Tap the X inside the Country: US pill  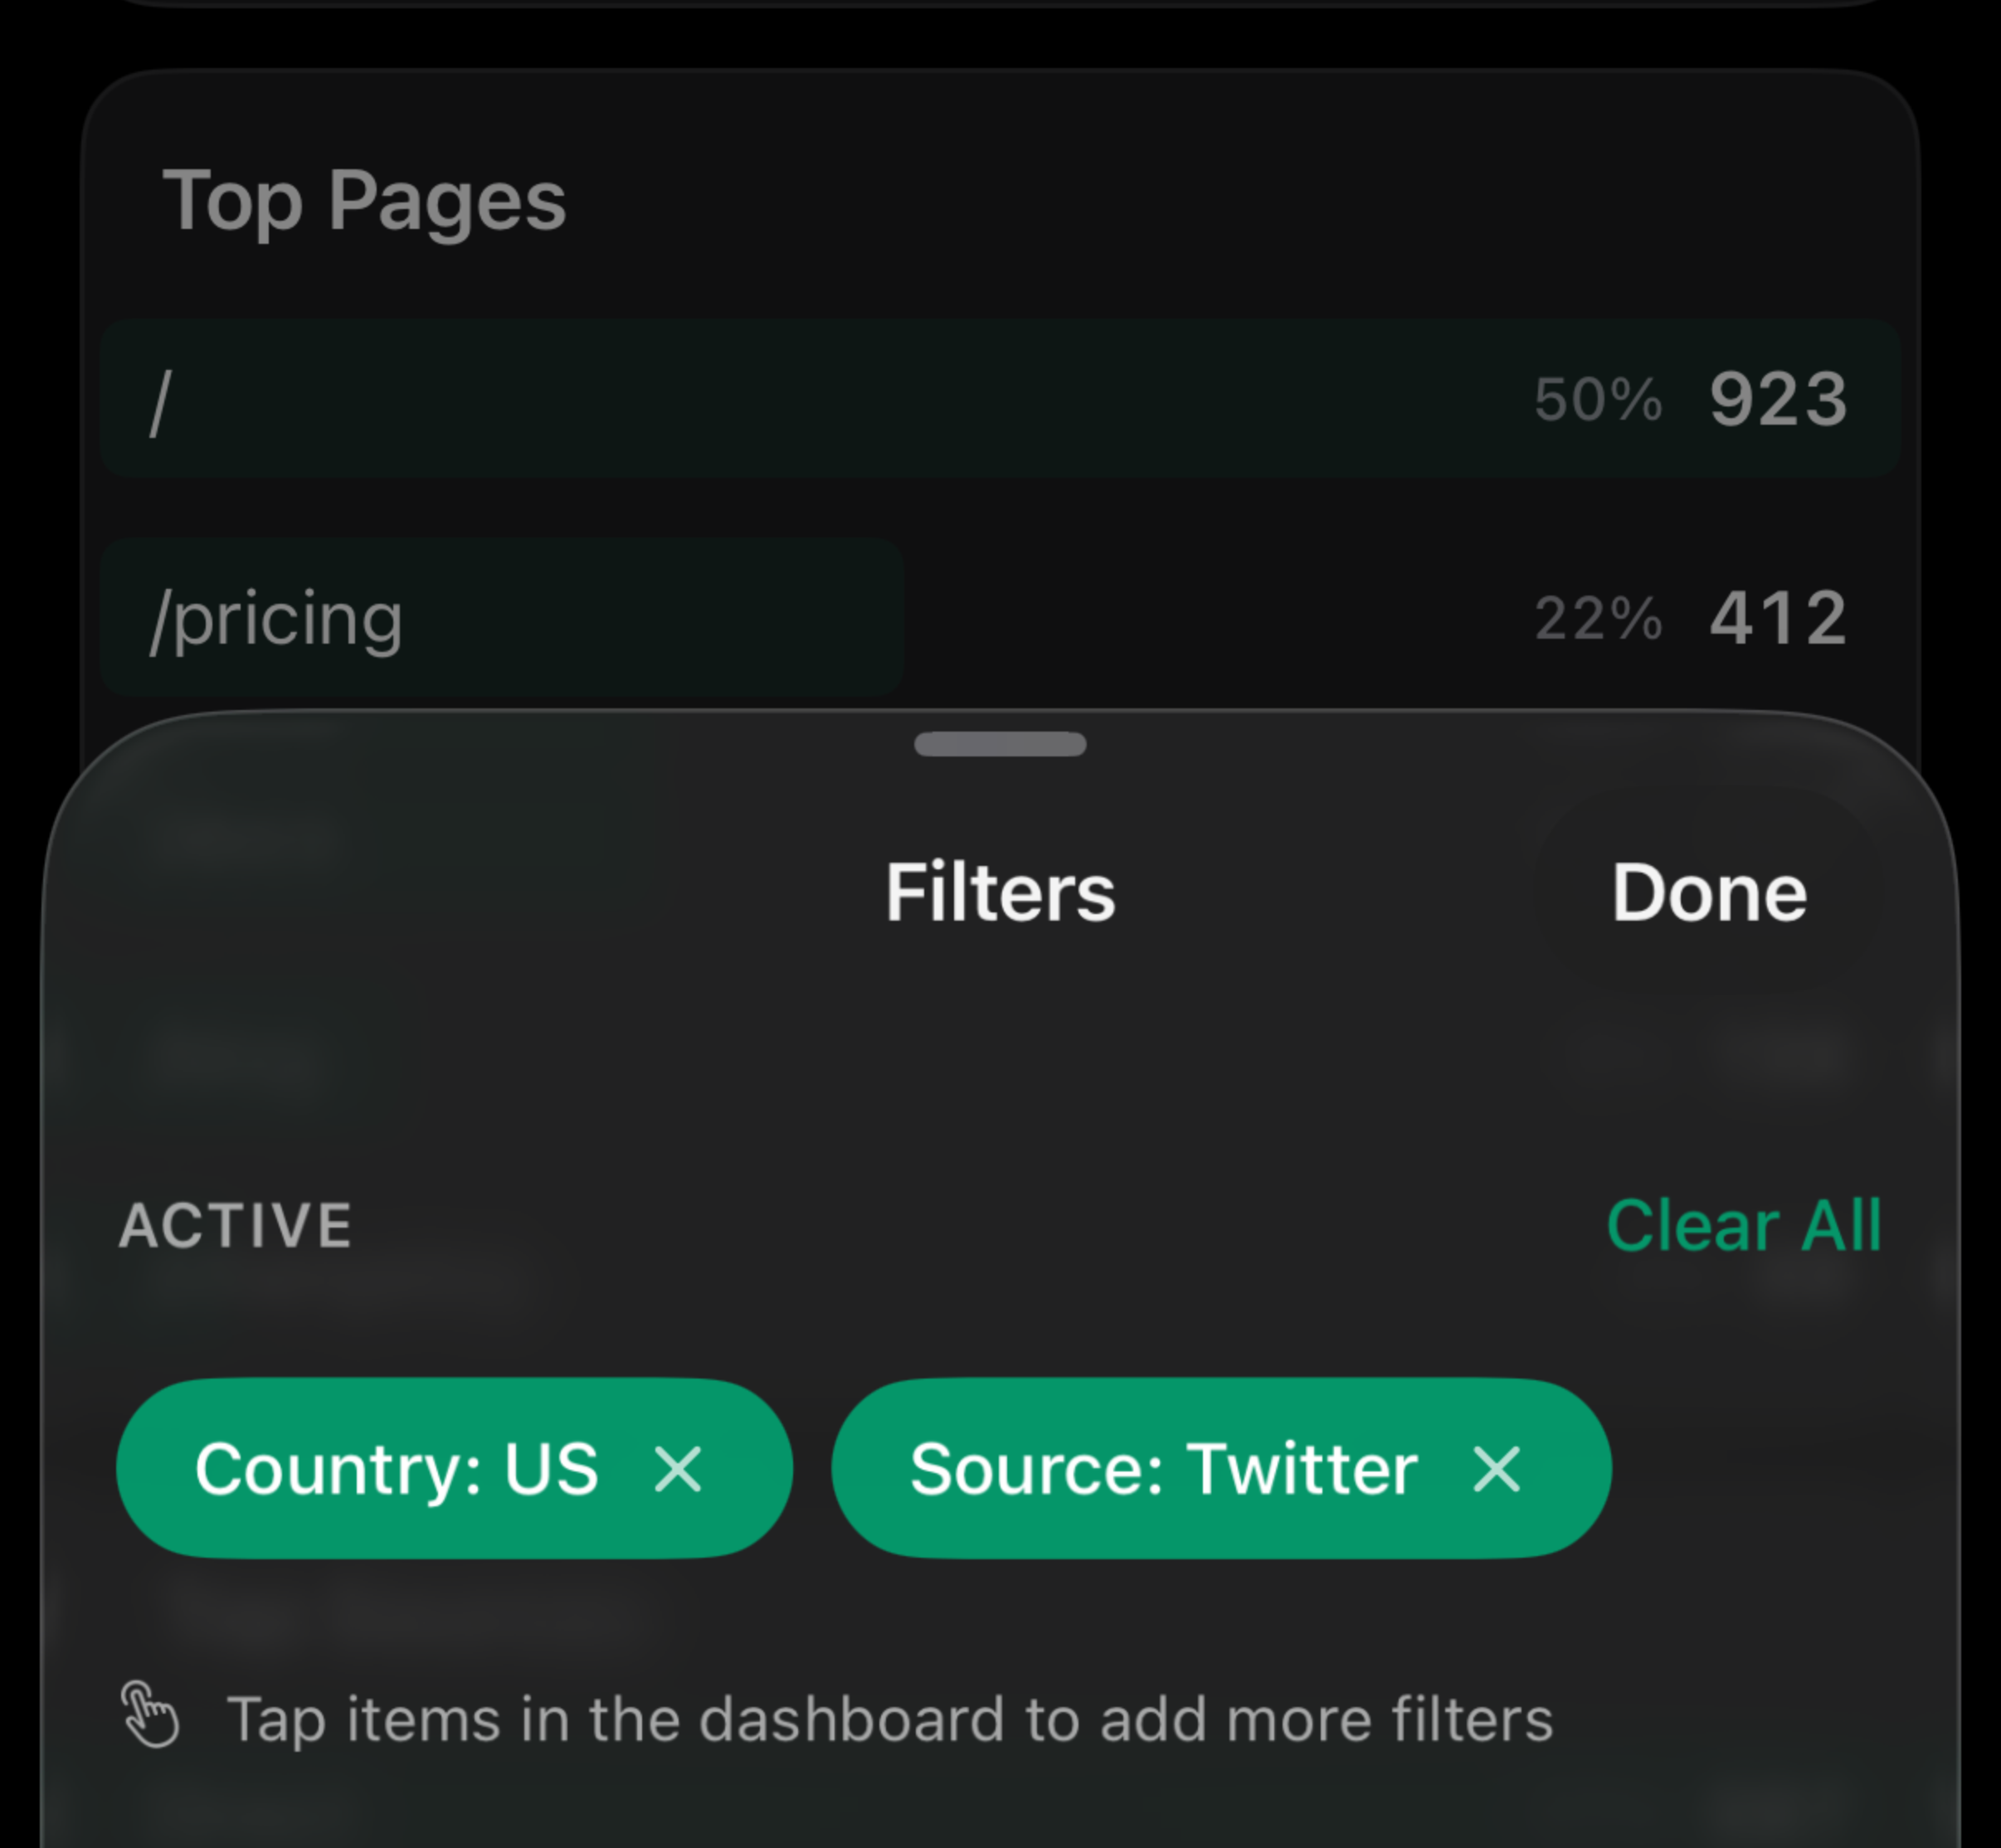pos(678,1469)
